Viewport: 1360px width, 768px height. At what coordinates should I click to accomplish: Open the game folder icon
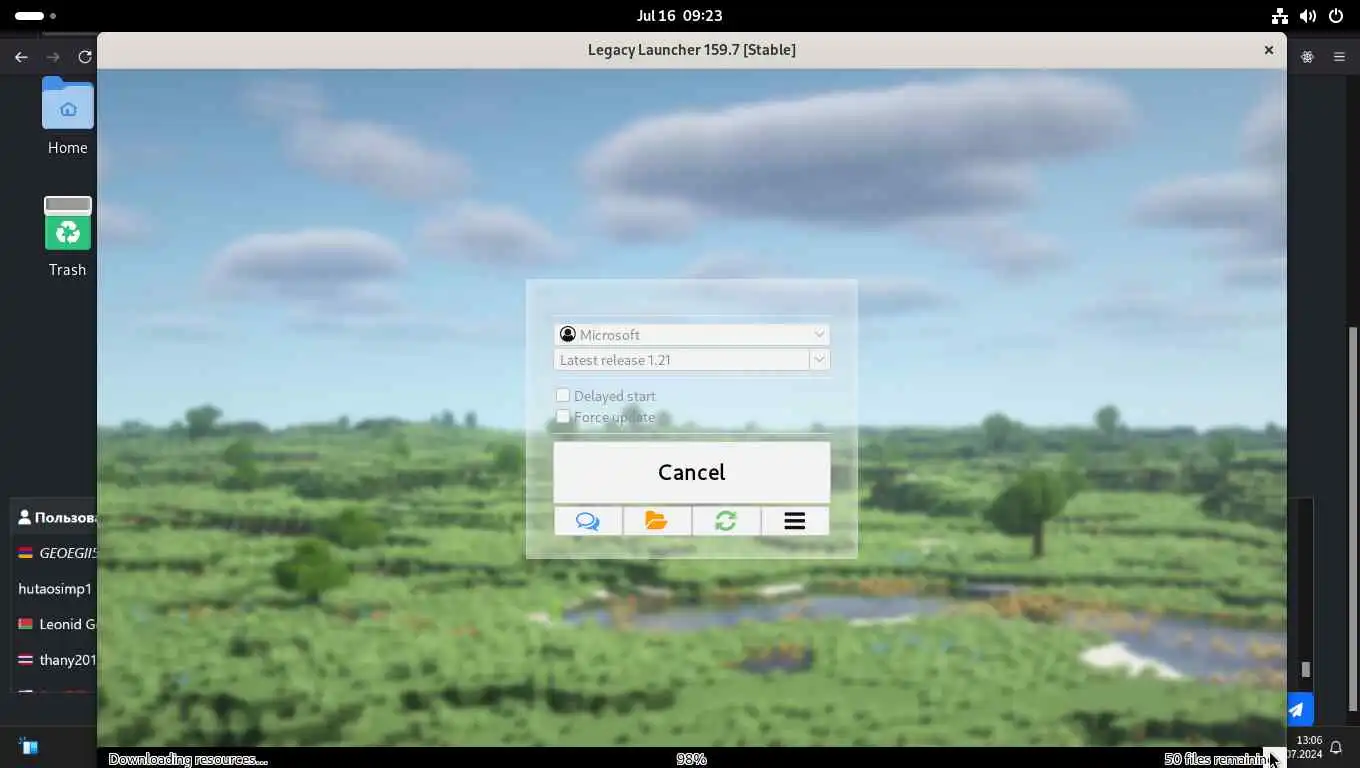coord(656,521)
